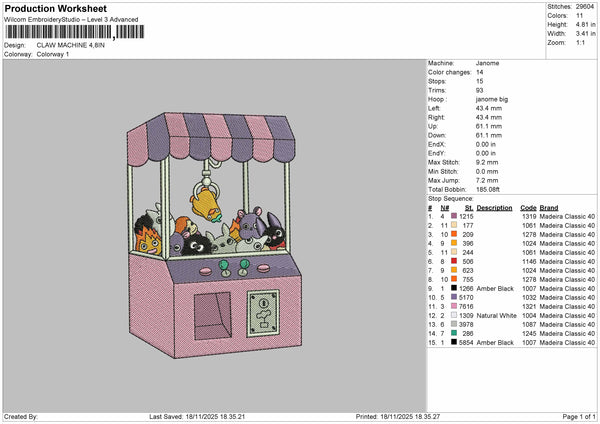
Task: Click the Zoom value 1:1
Action: (580, 42)
